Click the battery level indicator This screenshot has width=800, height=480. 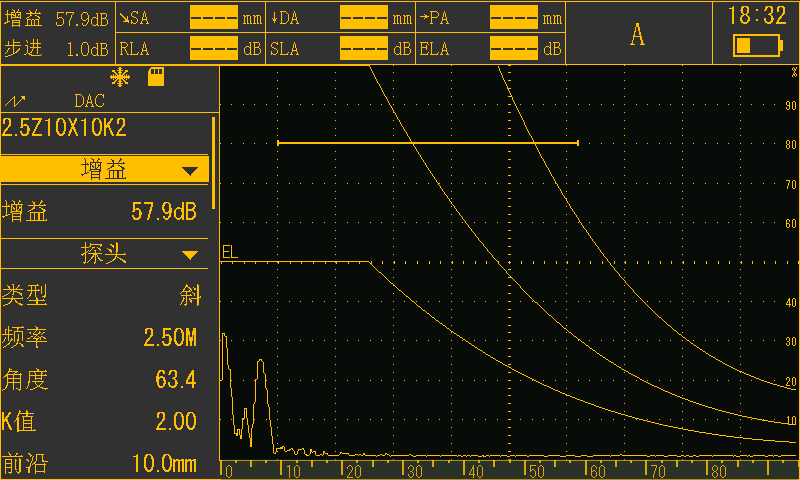[758, 45]
